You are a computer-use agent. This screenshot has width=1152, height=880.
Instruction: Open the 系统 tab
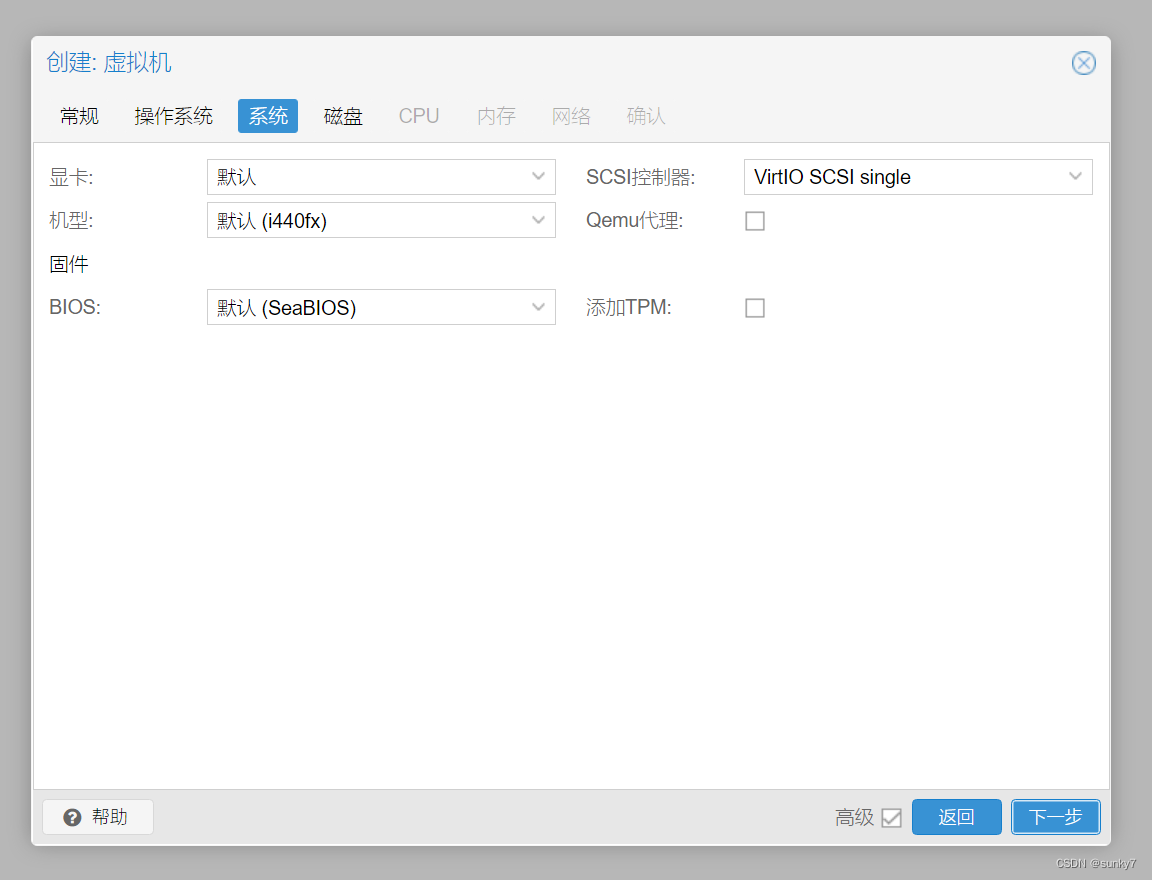[267, 116]
